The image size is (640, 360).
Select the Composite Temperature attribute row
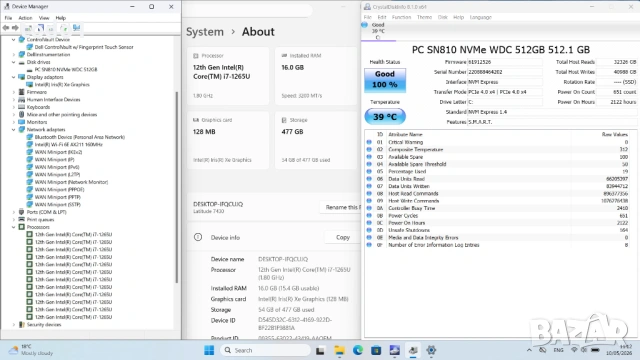click(x=497, y=149)
